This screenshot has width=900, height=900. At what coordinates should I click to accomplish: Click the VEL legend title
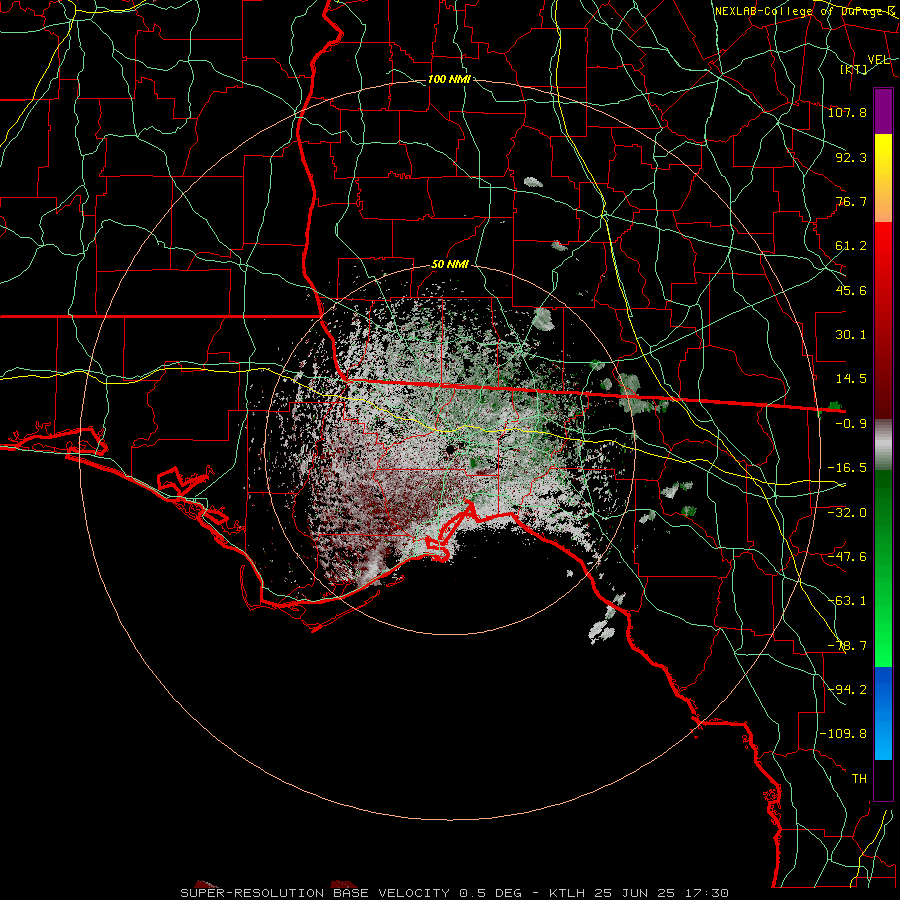878,60
